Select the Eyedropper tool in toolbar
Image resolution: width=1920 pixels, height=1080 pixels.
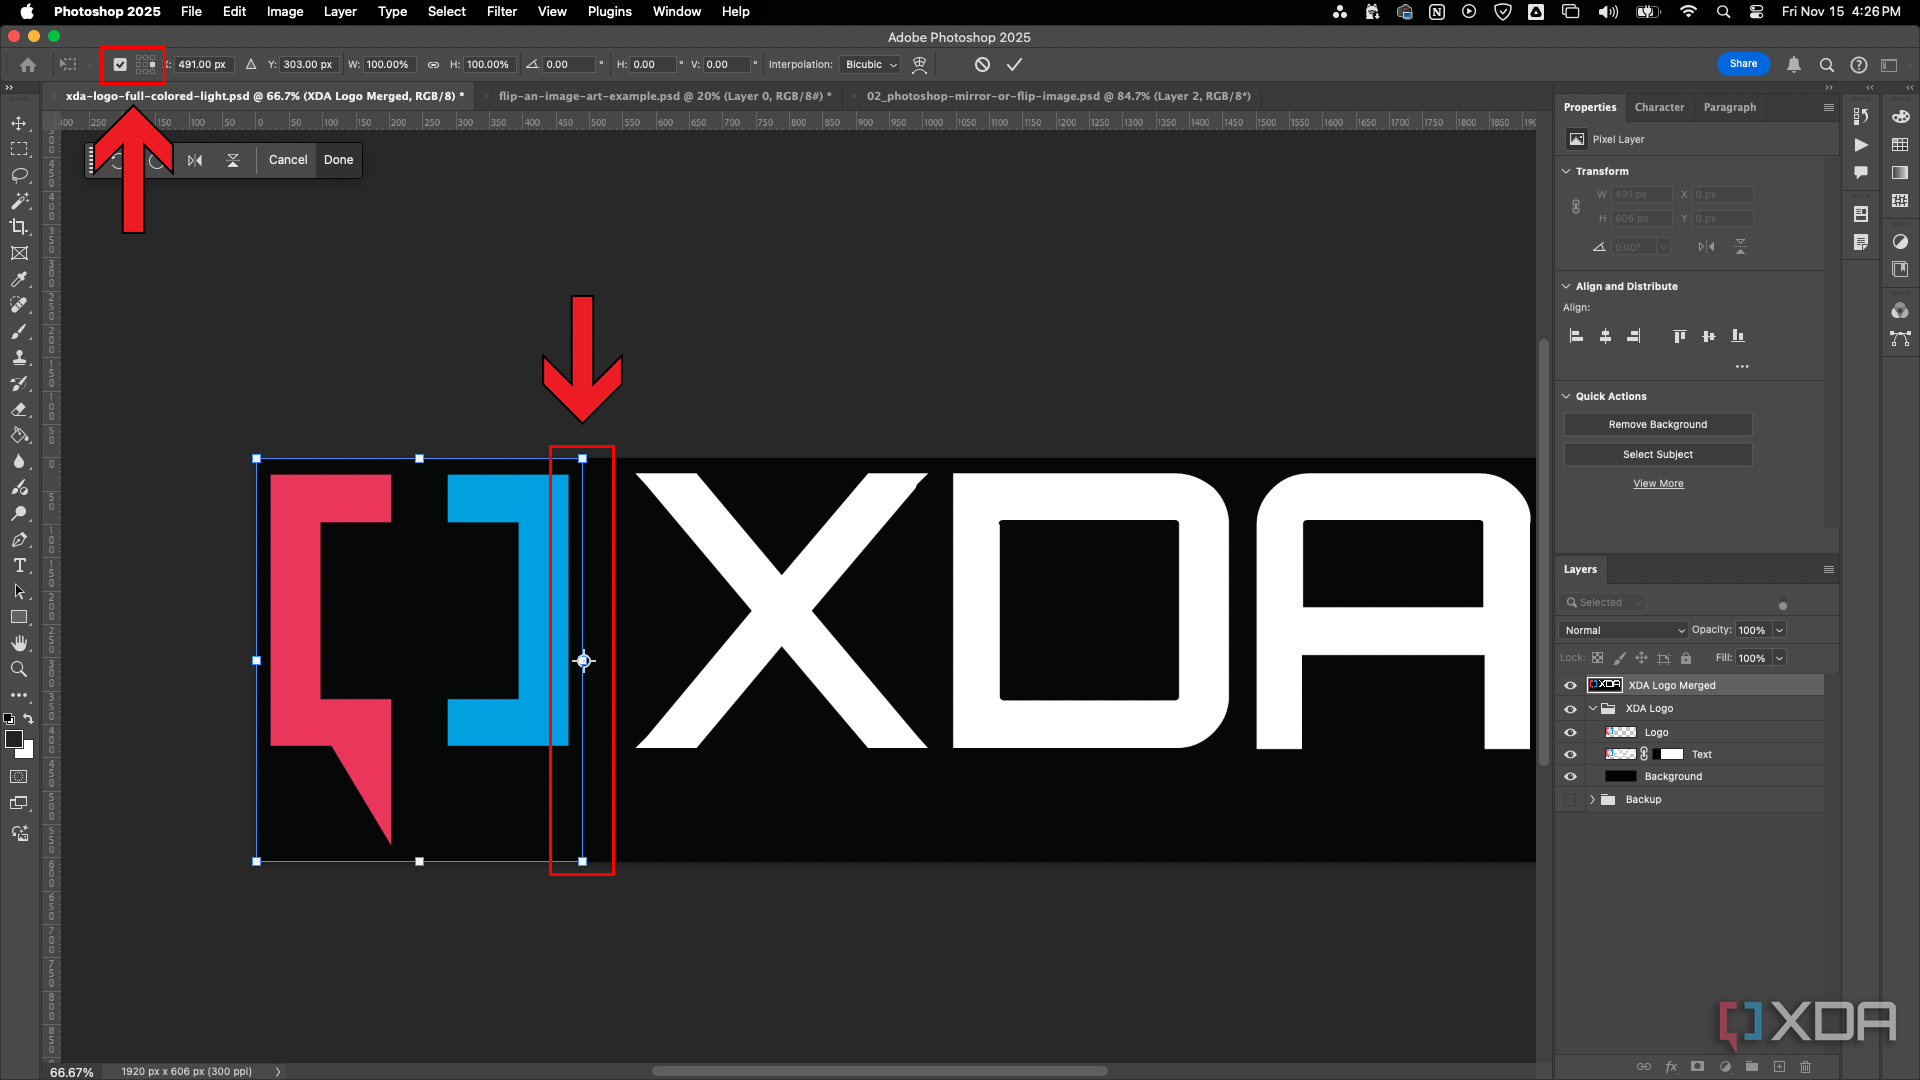(x=20, y=278)
